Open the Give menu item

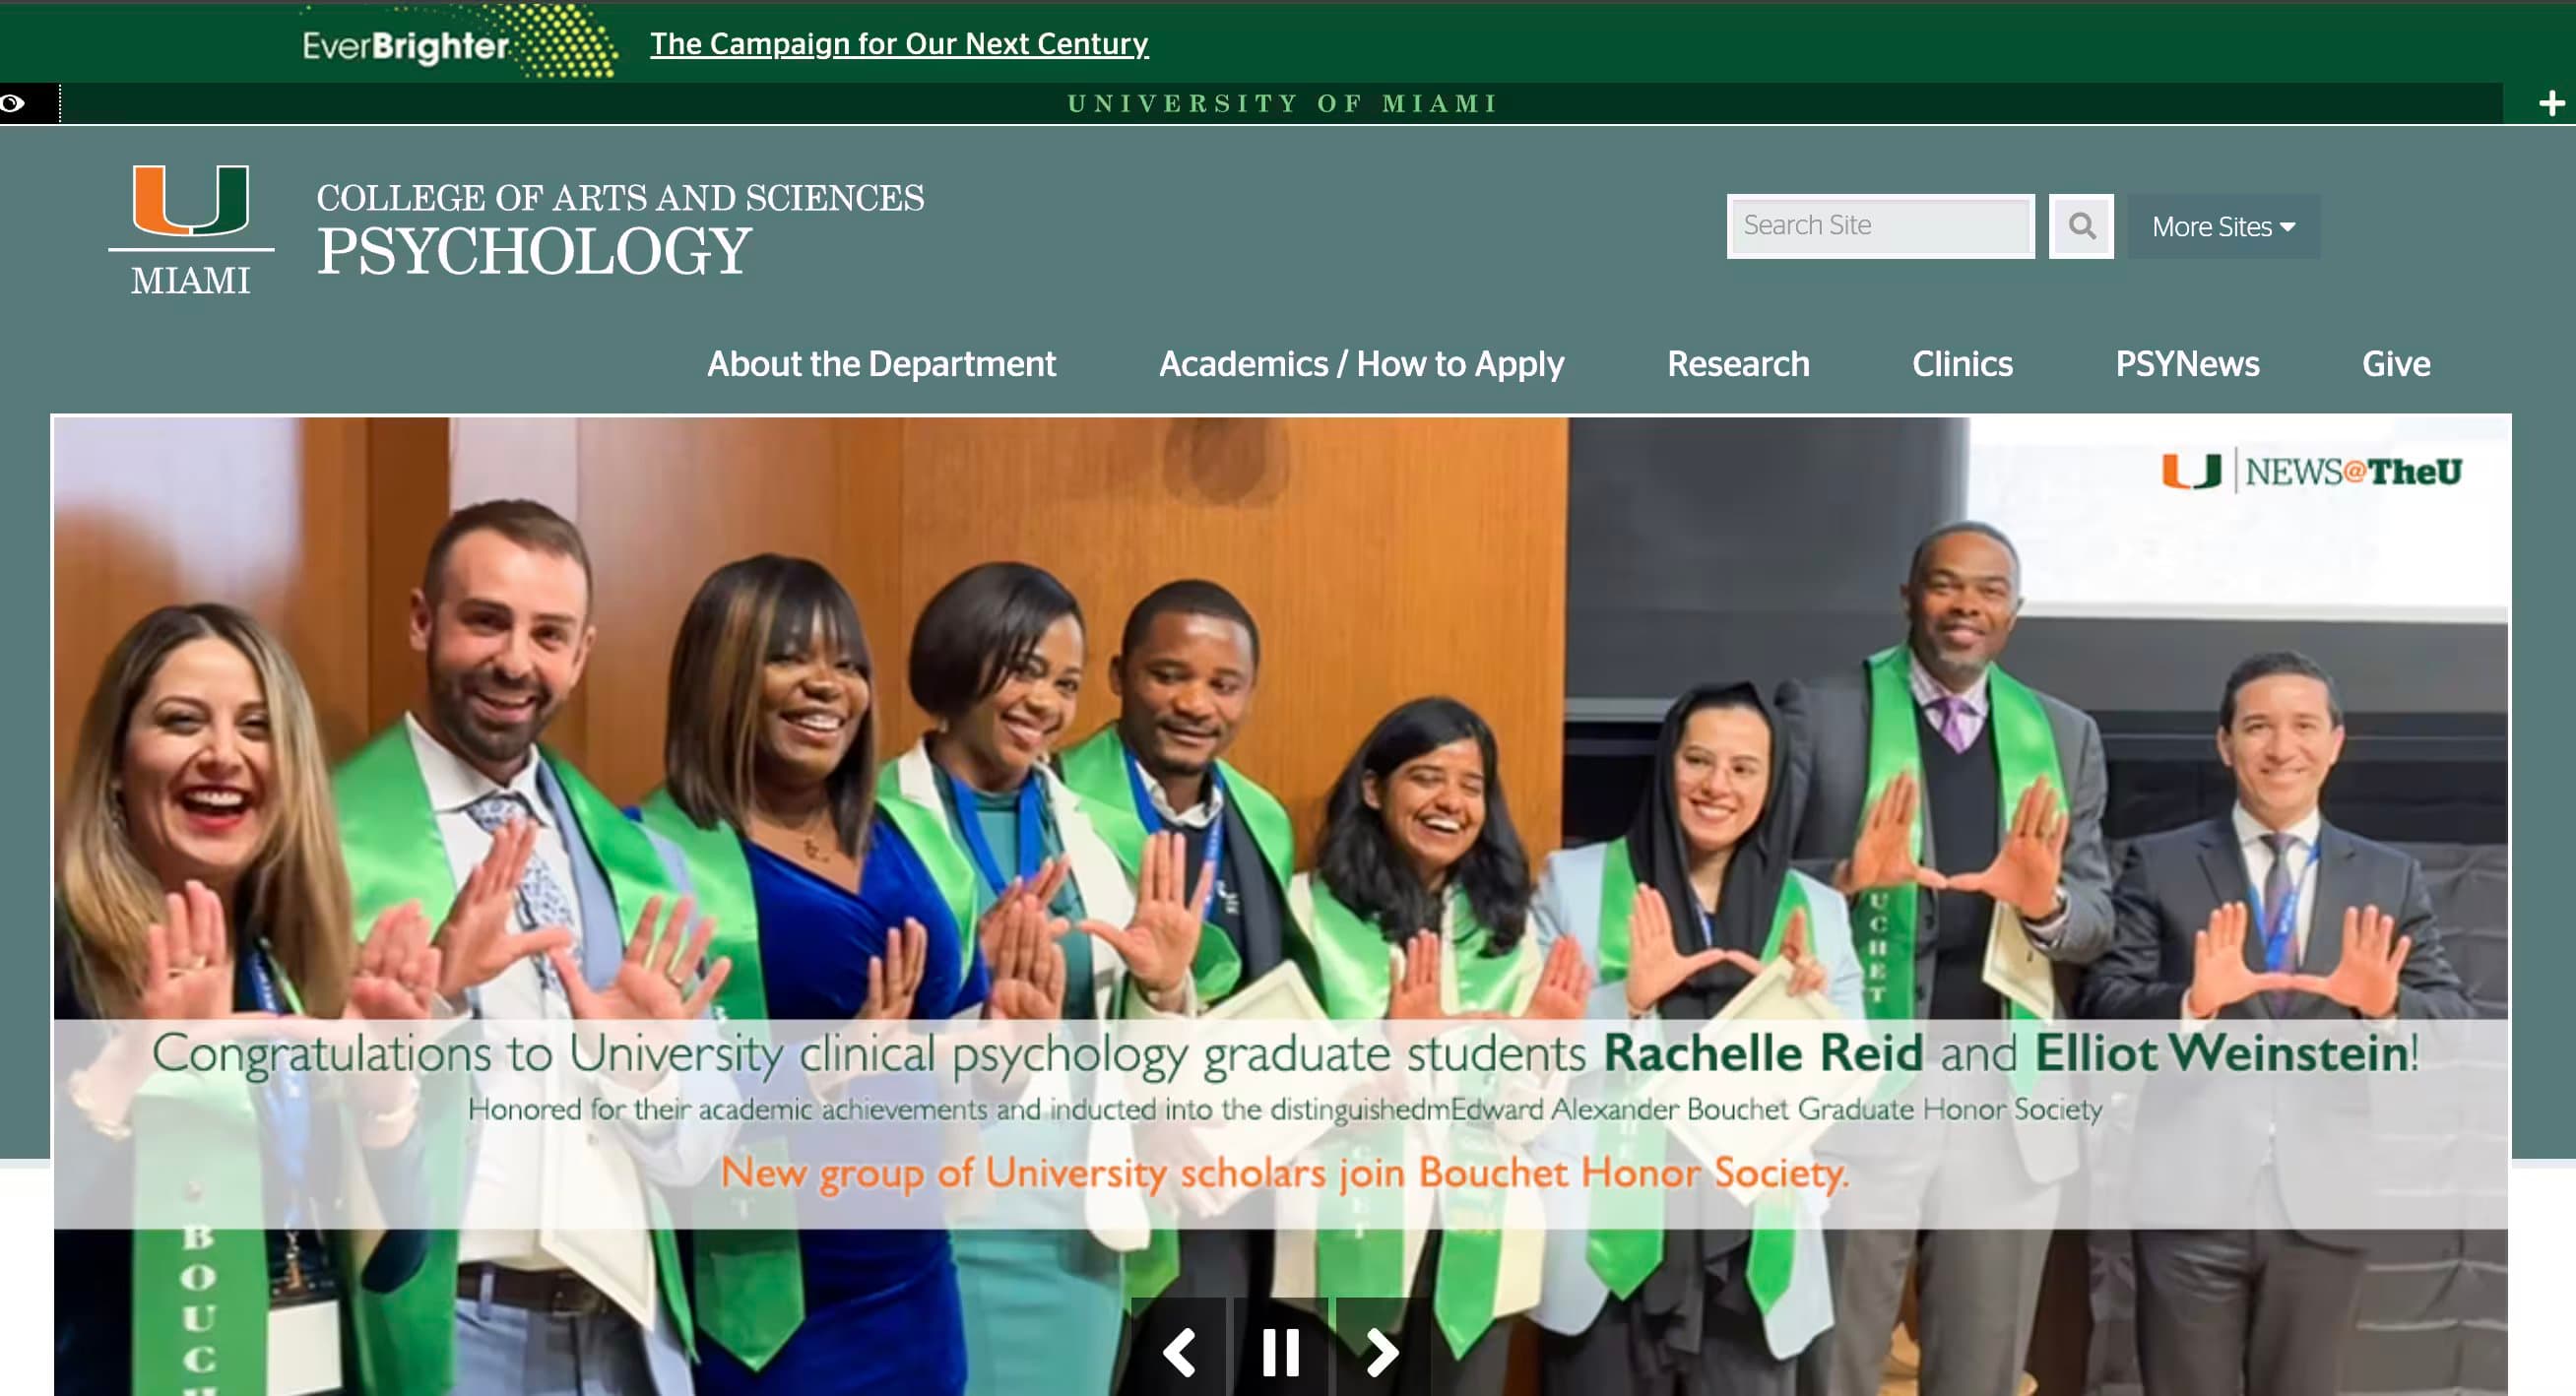click(x=2396, y=364)
